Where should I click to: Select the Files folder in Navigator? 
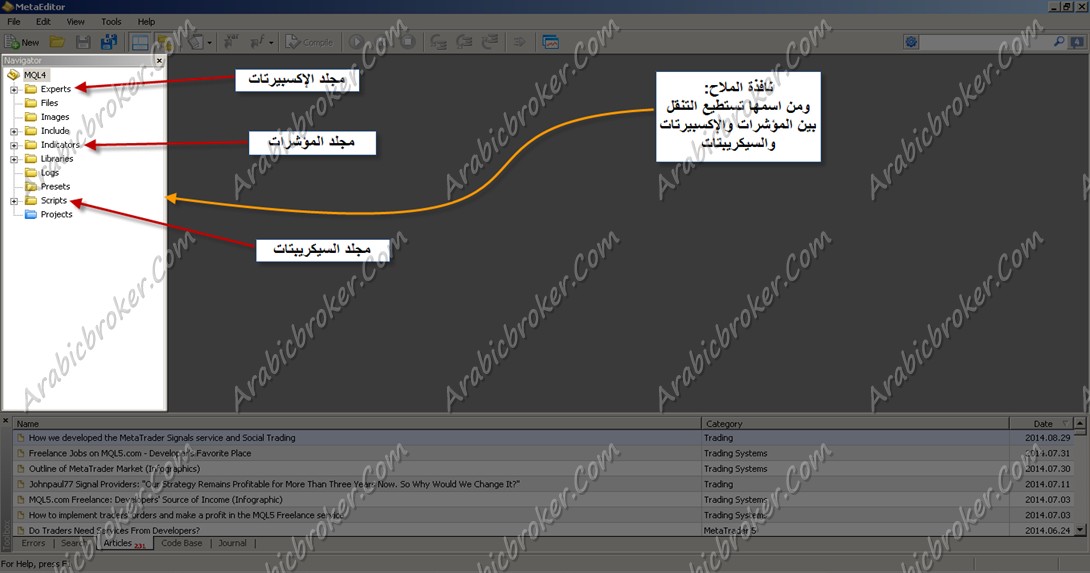[49, 103]
